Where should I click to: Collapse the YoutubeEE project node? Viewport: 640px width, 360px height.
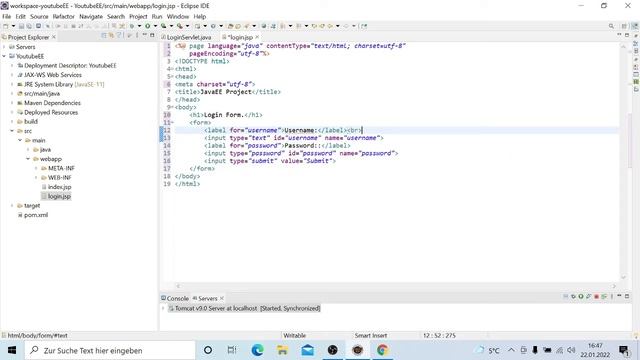pos(4,56)
